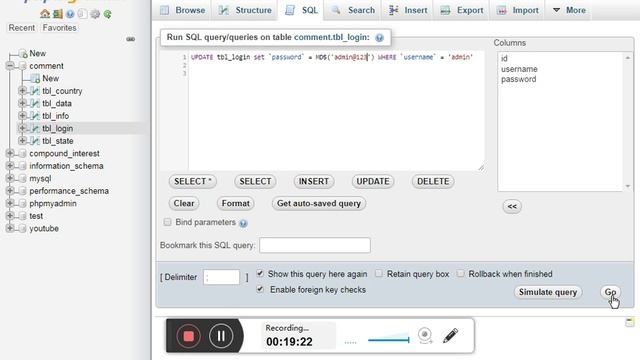Click the tbl_data table icon

click(35, 104)
